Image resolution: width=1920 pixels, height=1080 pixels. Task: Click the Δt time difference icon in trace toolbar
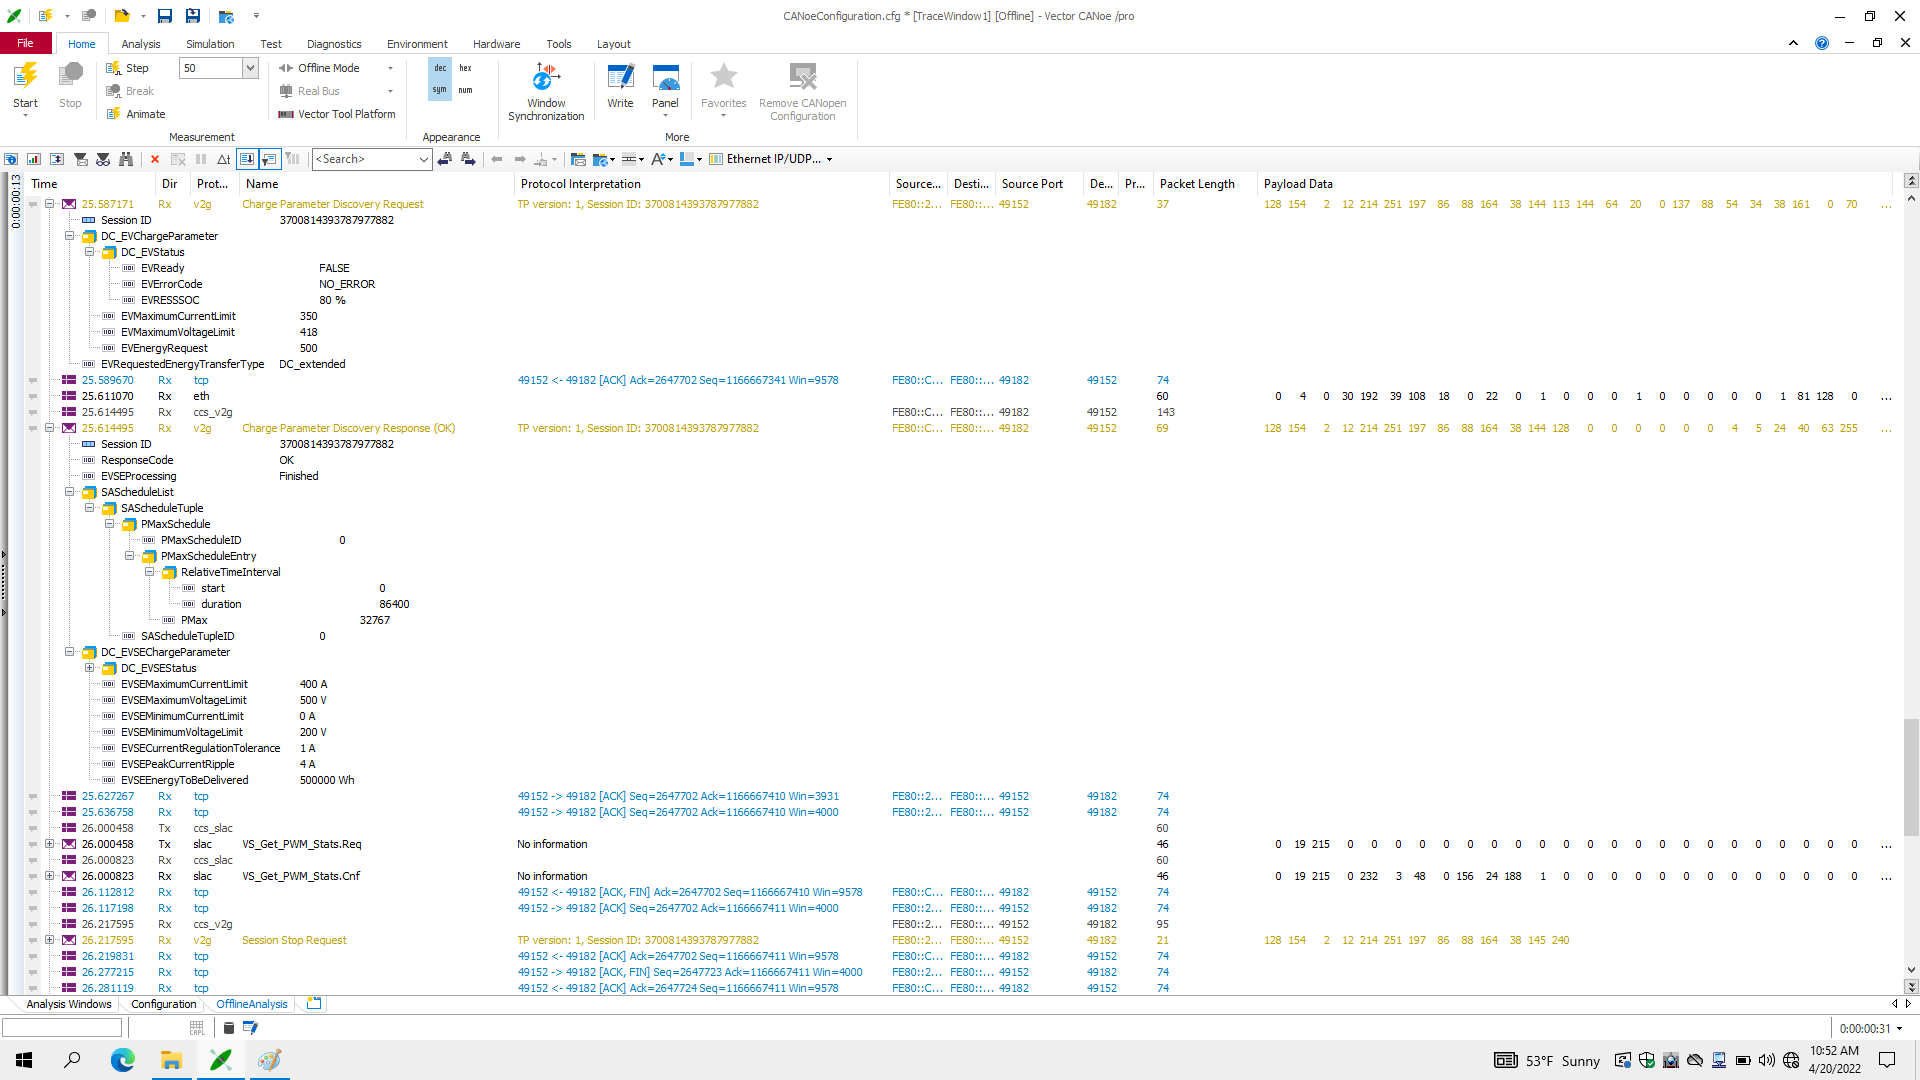(x=222, y=159)
